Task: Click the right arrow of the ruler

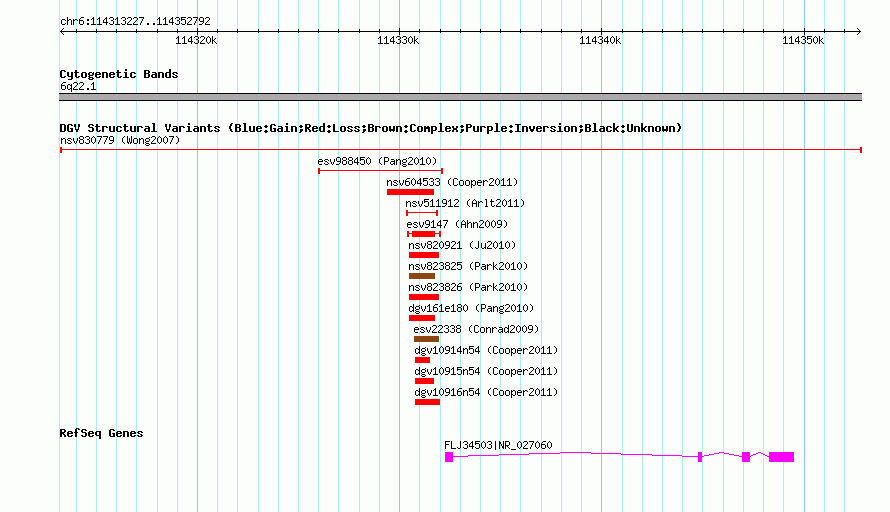Action: 858,32
